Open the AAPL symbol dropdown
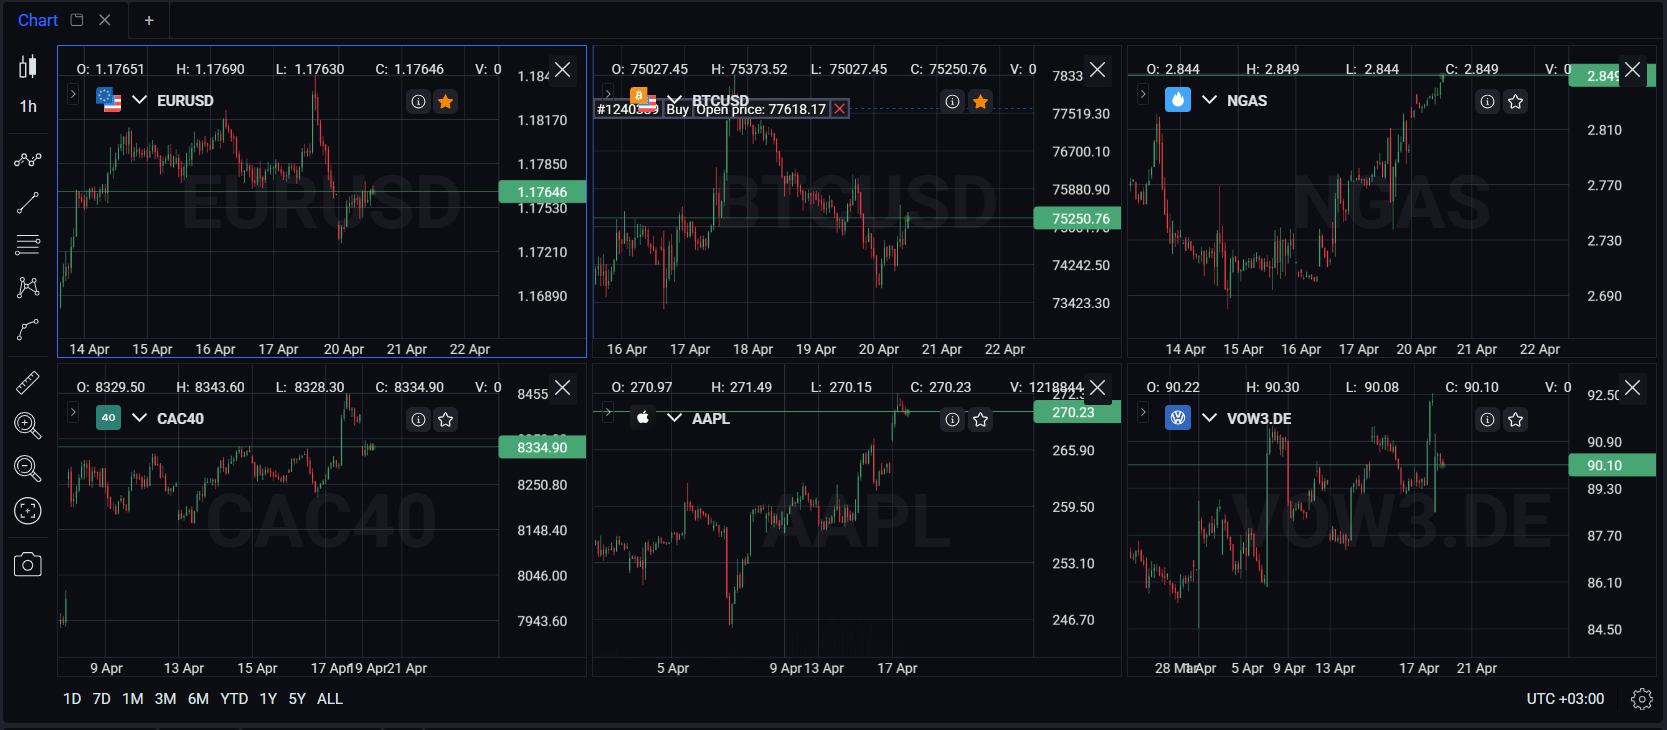Screen dimensions: 1667x730 coord(675,418)
